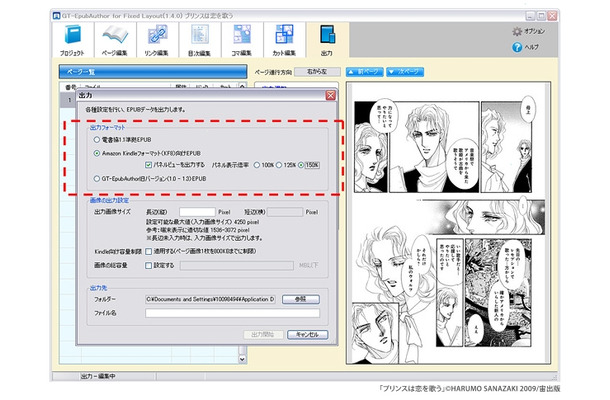Select Amazon Kindle フォーマット(KF8) radio button

tap(97, 153)
